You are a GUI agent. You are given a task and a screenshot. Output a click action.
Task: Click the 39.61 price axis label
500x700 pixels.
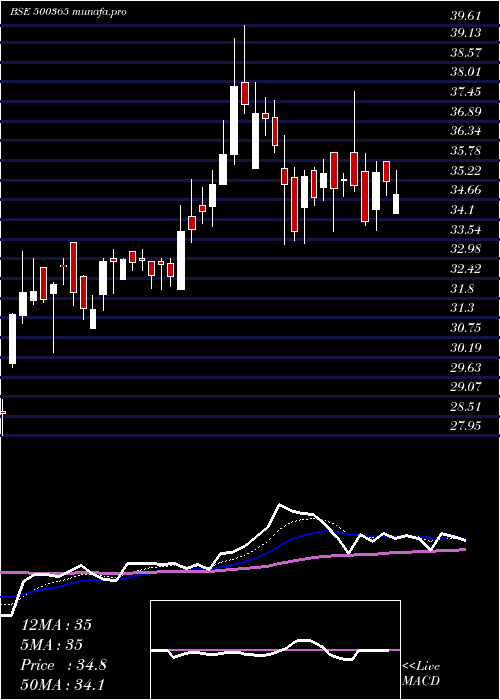click(x=466, y=16)
